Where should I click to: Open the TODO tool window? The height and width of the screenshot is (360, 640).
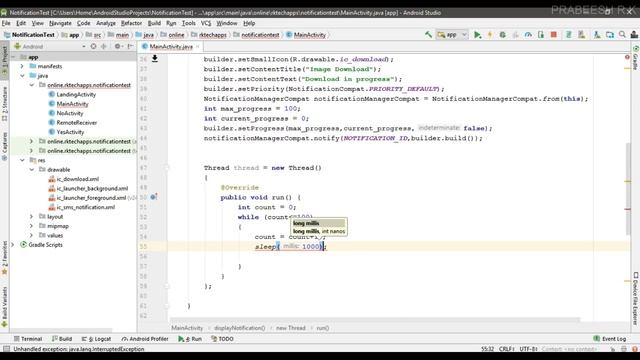click(222, 339)
